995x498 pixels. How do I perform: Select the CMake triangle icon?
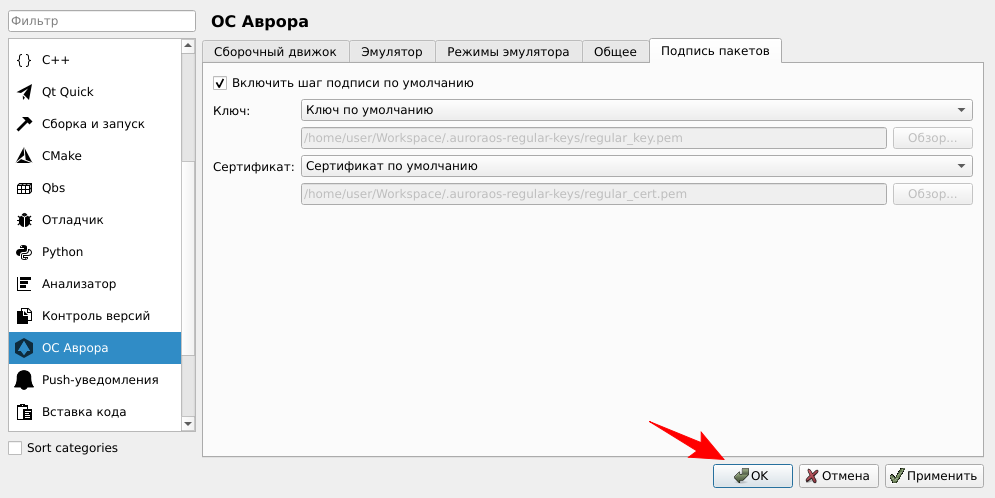(x=24, y=156)
